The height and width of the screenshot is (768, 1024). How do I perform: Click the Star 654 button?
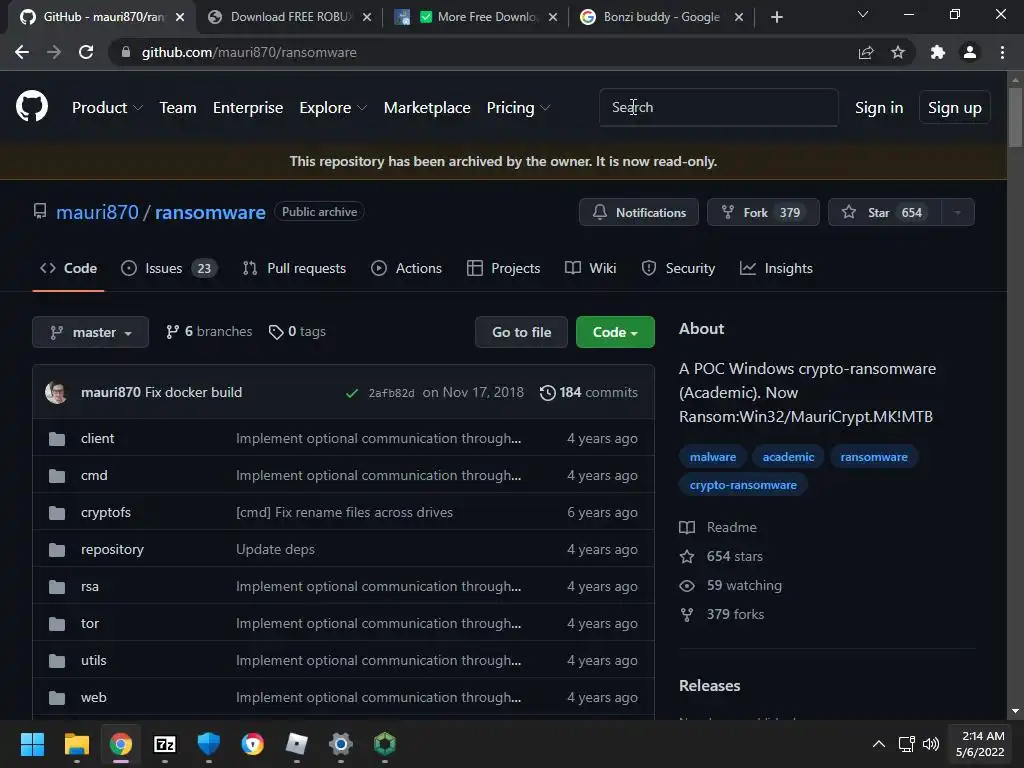(885, 212)
